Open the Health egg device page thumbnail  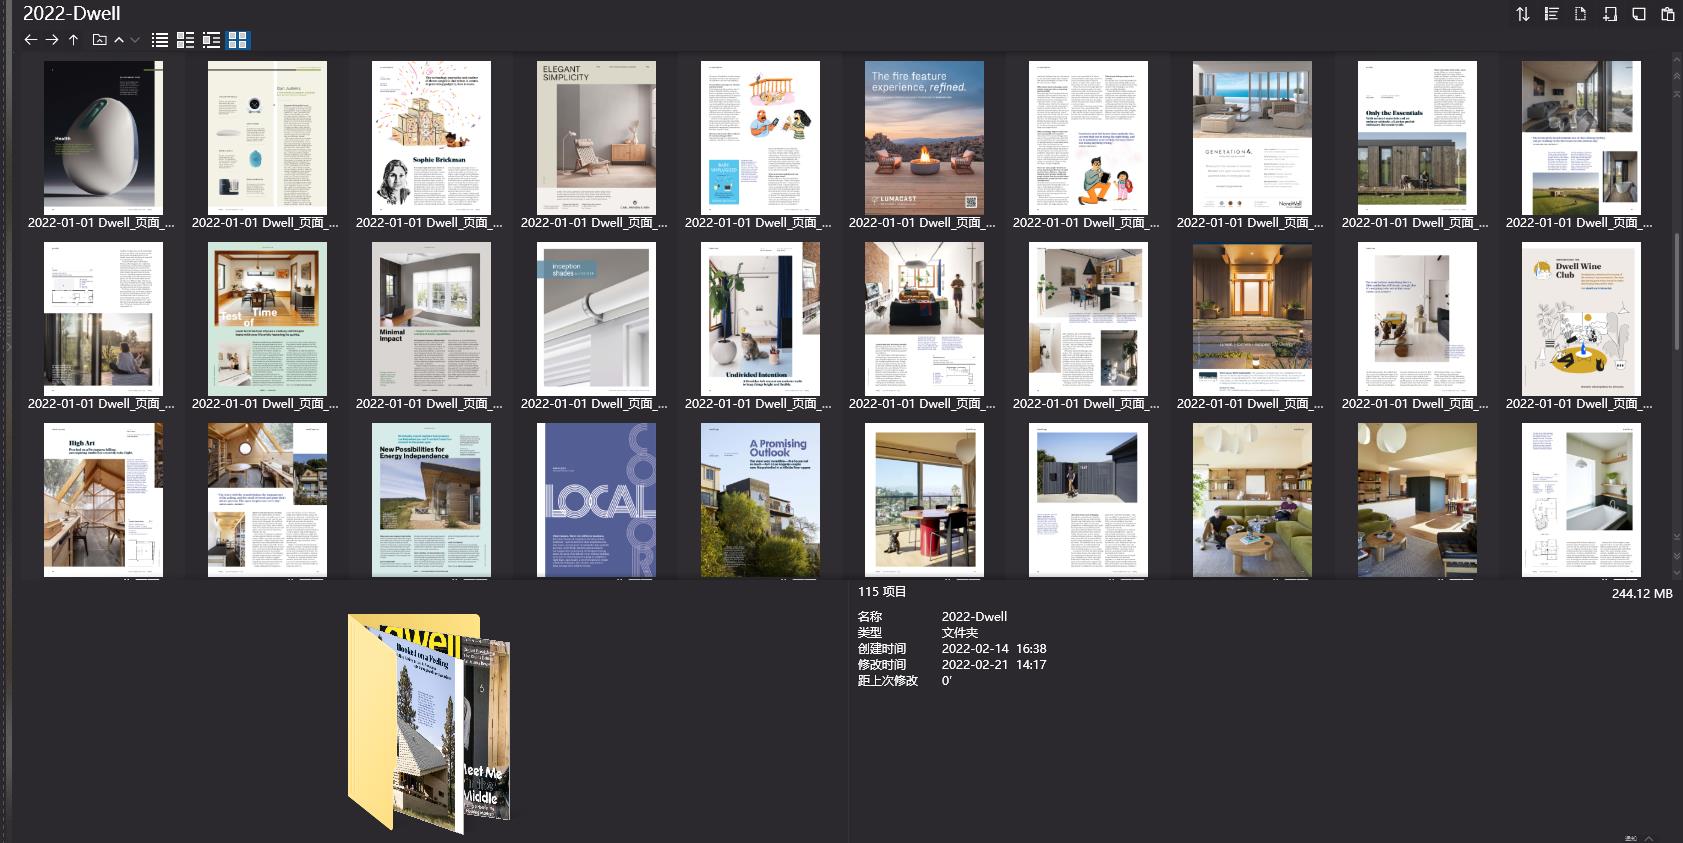click(103, 137)
